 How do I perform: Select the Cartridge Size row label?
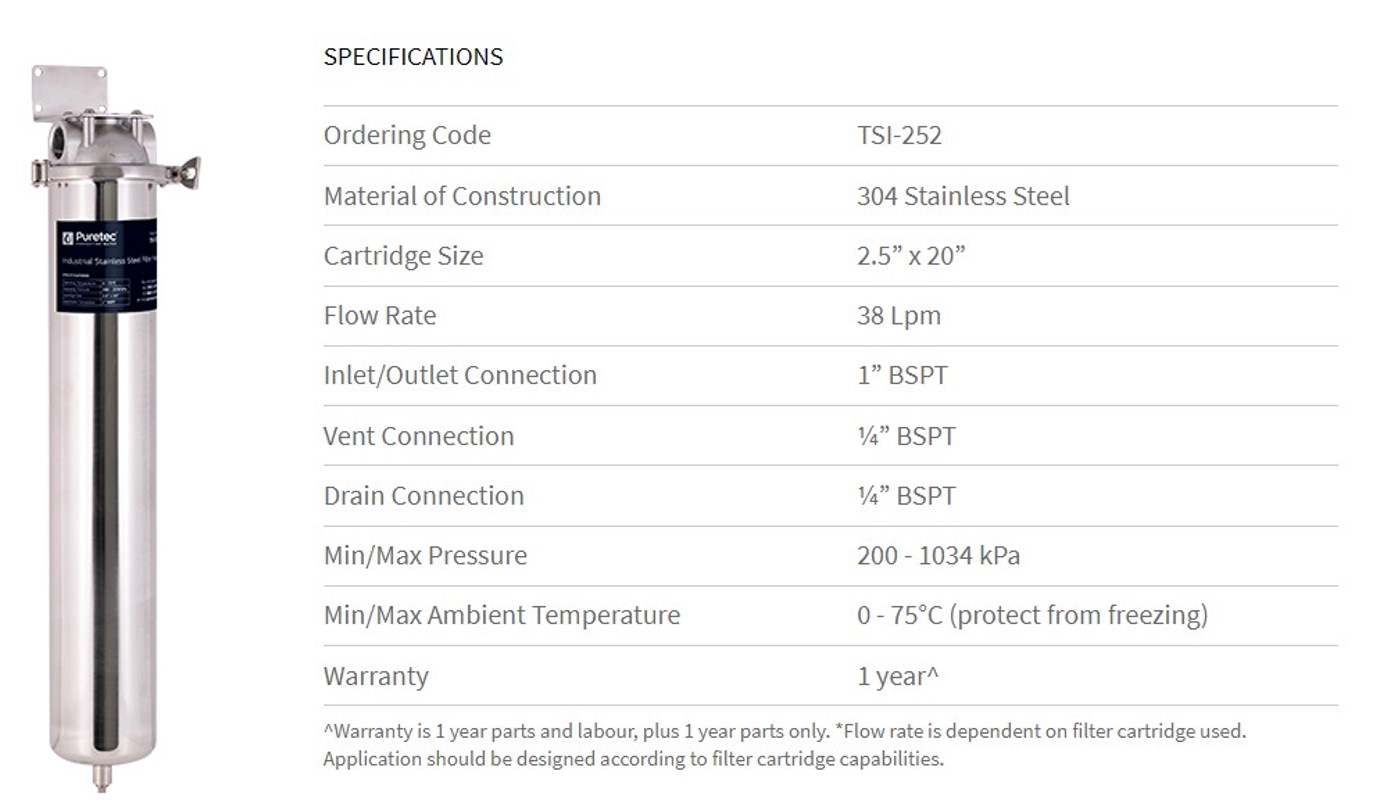[x=403, y=255]
